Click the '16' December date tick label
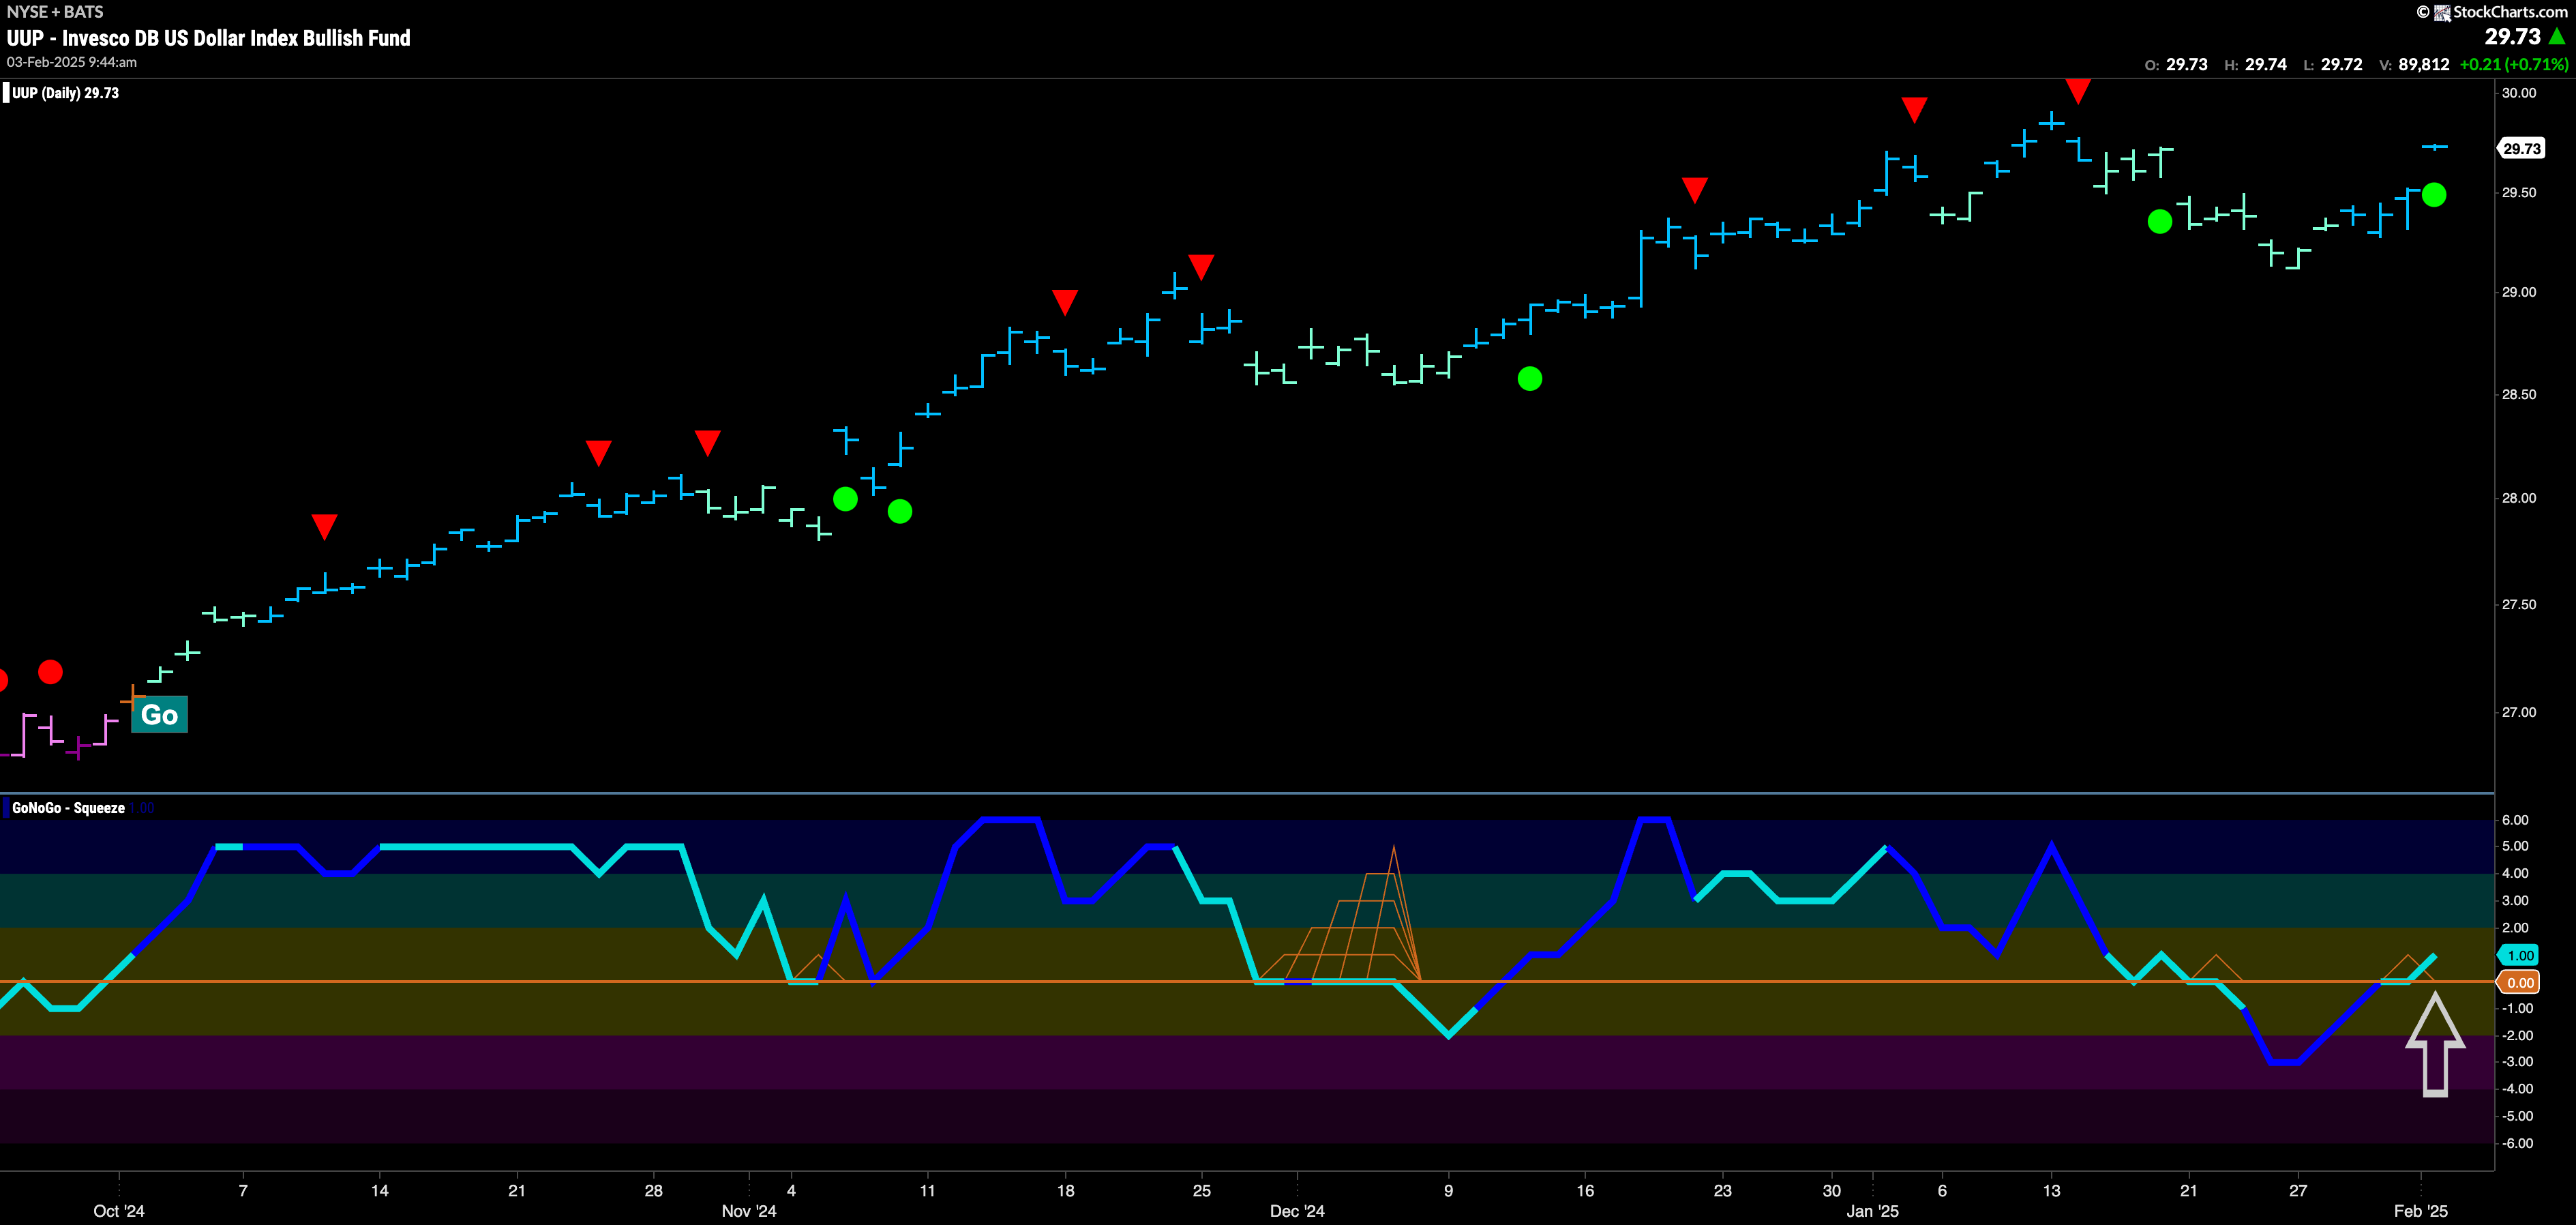Viewport: 2576px width, 1225px height. coord(1585,1190)
